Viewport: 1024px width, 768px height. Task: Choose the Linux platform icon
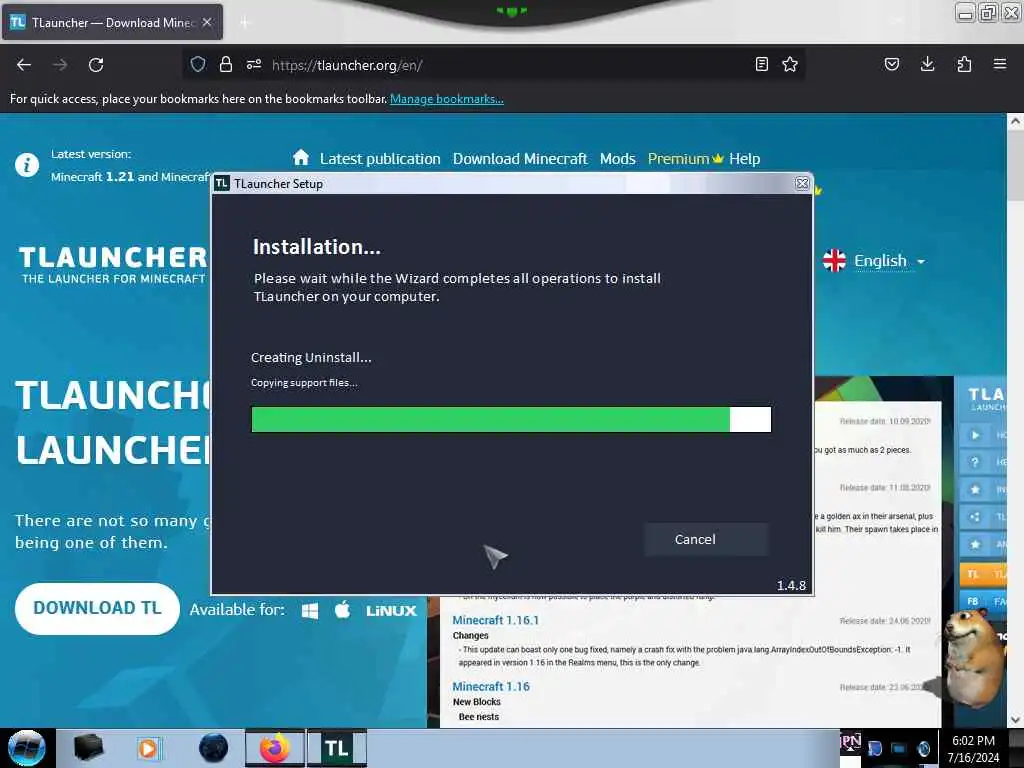(391, 611)
